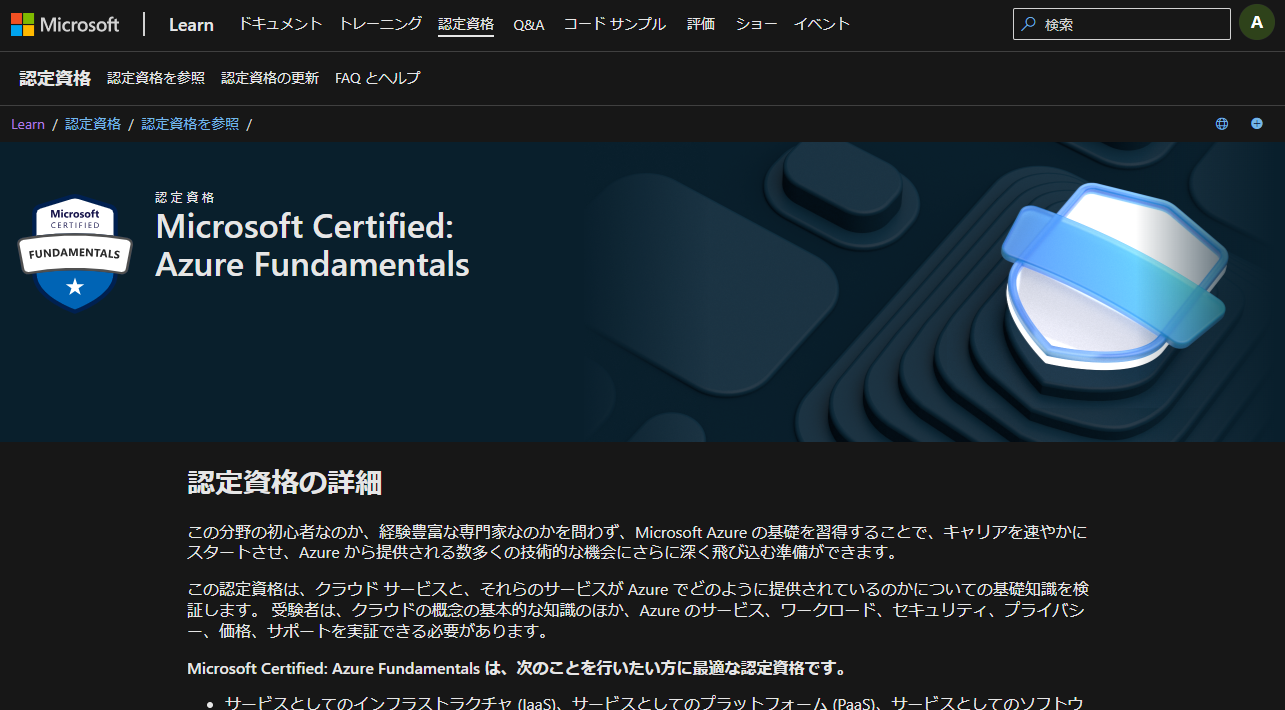Viewport: 1285px width, 710px height.
Task: Click the 検索 search field
Action: [1122, 24]
